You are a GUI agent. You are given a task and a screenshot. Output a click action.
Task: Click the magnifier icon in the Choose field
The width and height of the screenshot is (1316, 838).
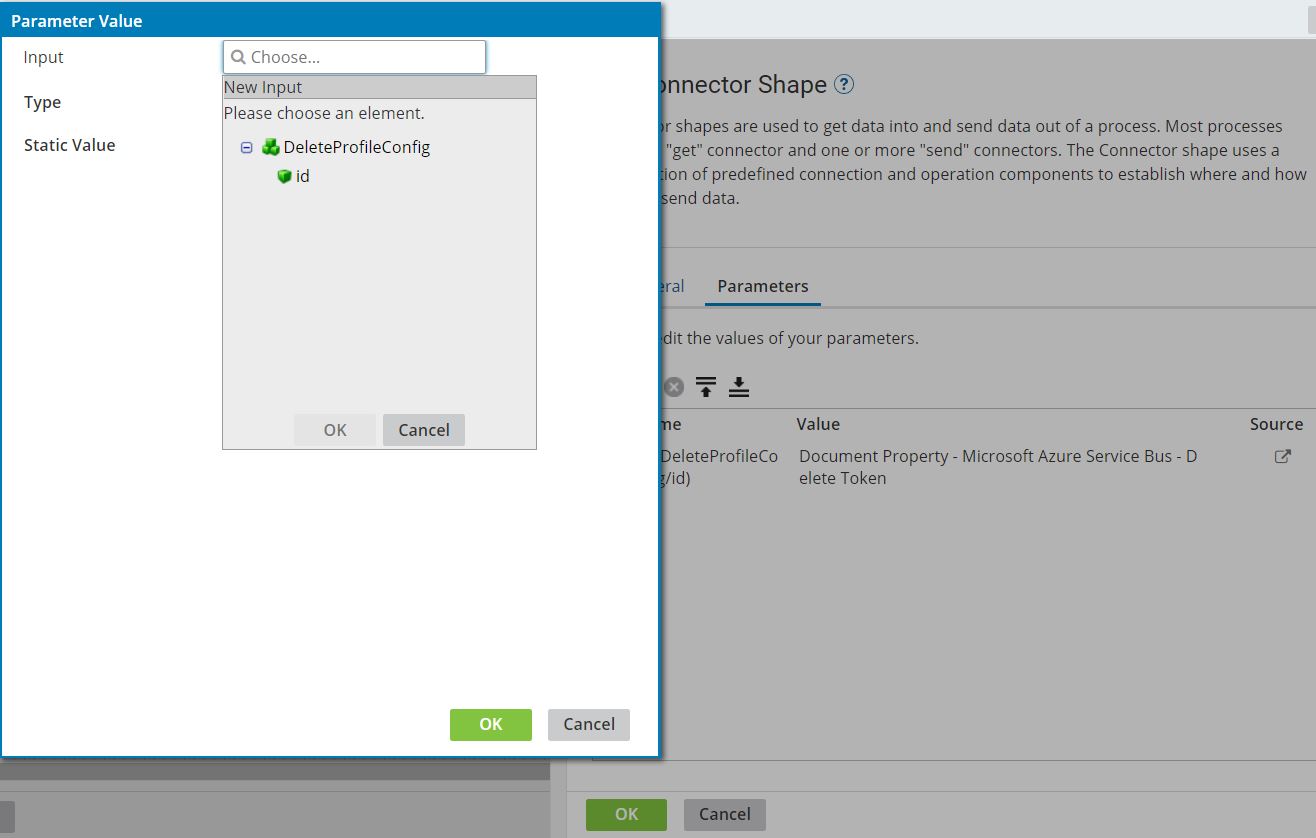point(237,57)
